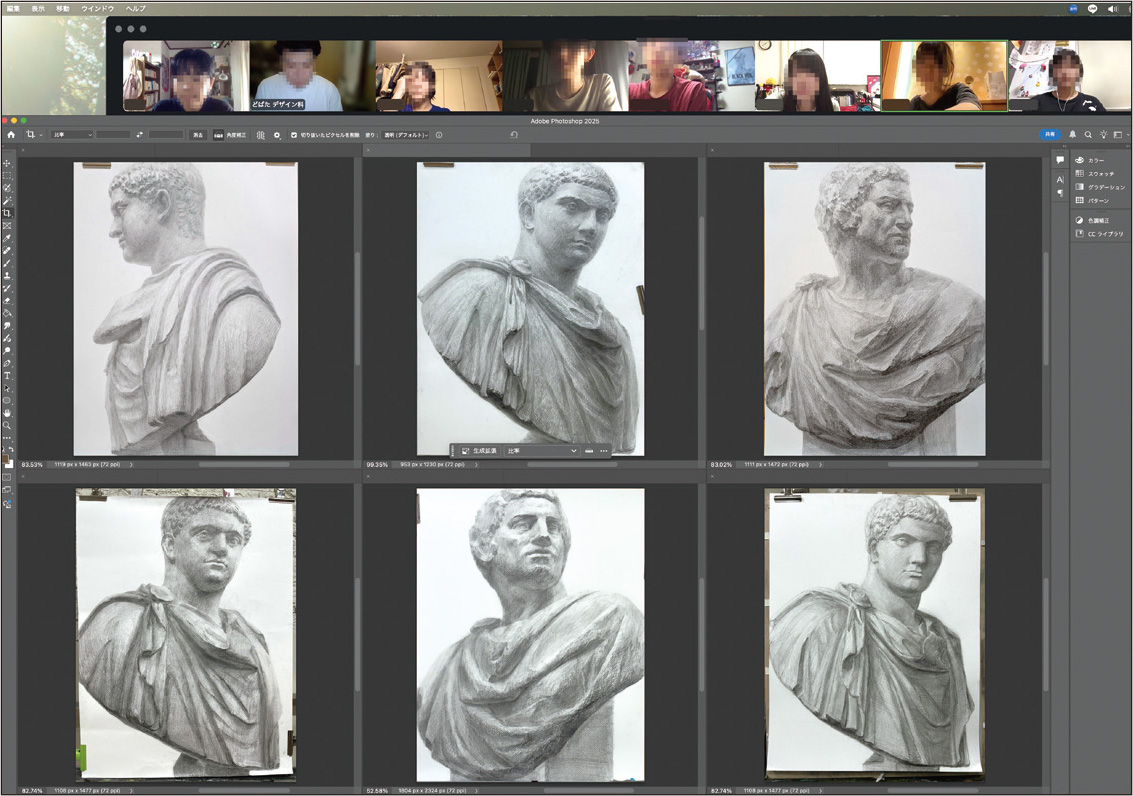The width and height of the screenshot is (1133, 796).
Task: Select the Zoom tool in toolbar
Action: 7,426
